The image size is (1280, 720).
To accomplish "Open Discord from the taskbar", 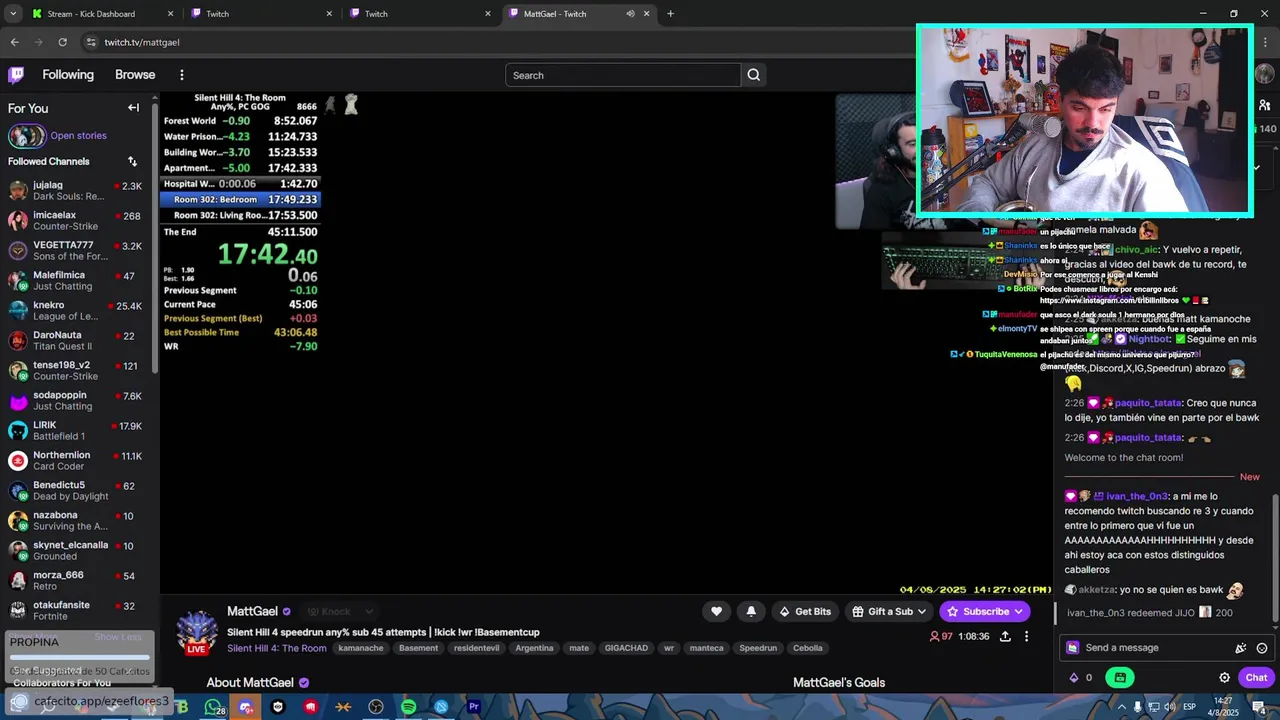I will pyautogui.click(x=246, y=707).
